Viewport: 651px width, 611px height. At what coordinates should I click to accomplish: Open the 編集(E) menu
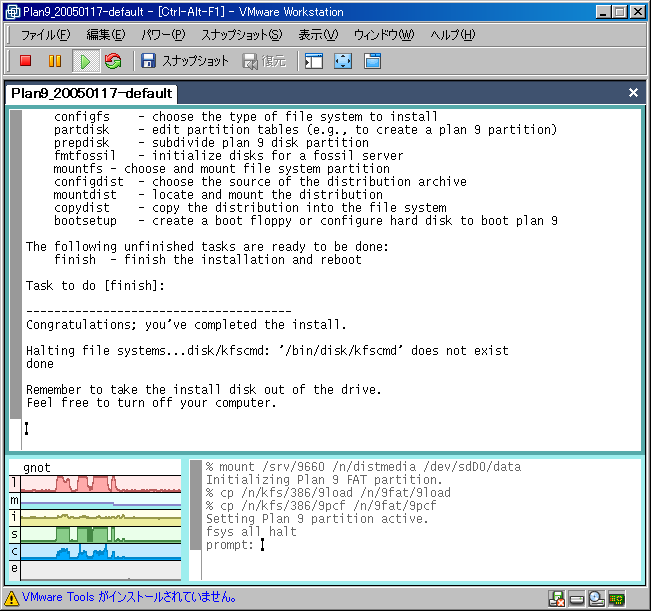coord(105,35)
